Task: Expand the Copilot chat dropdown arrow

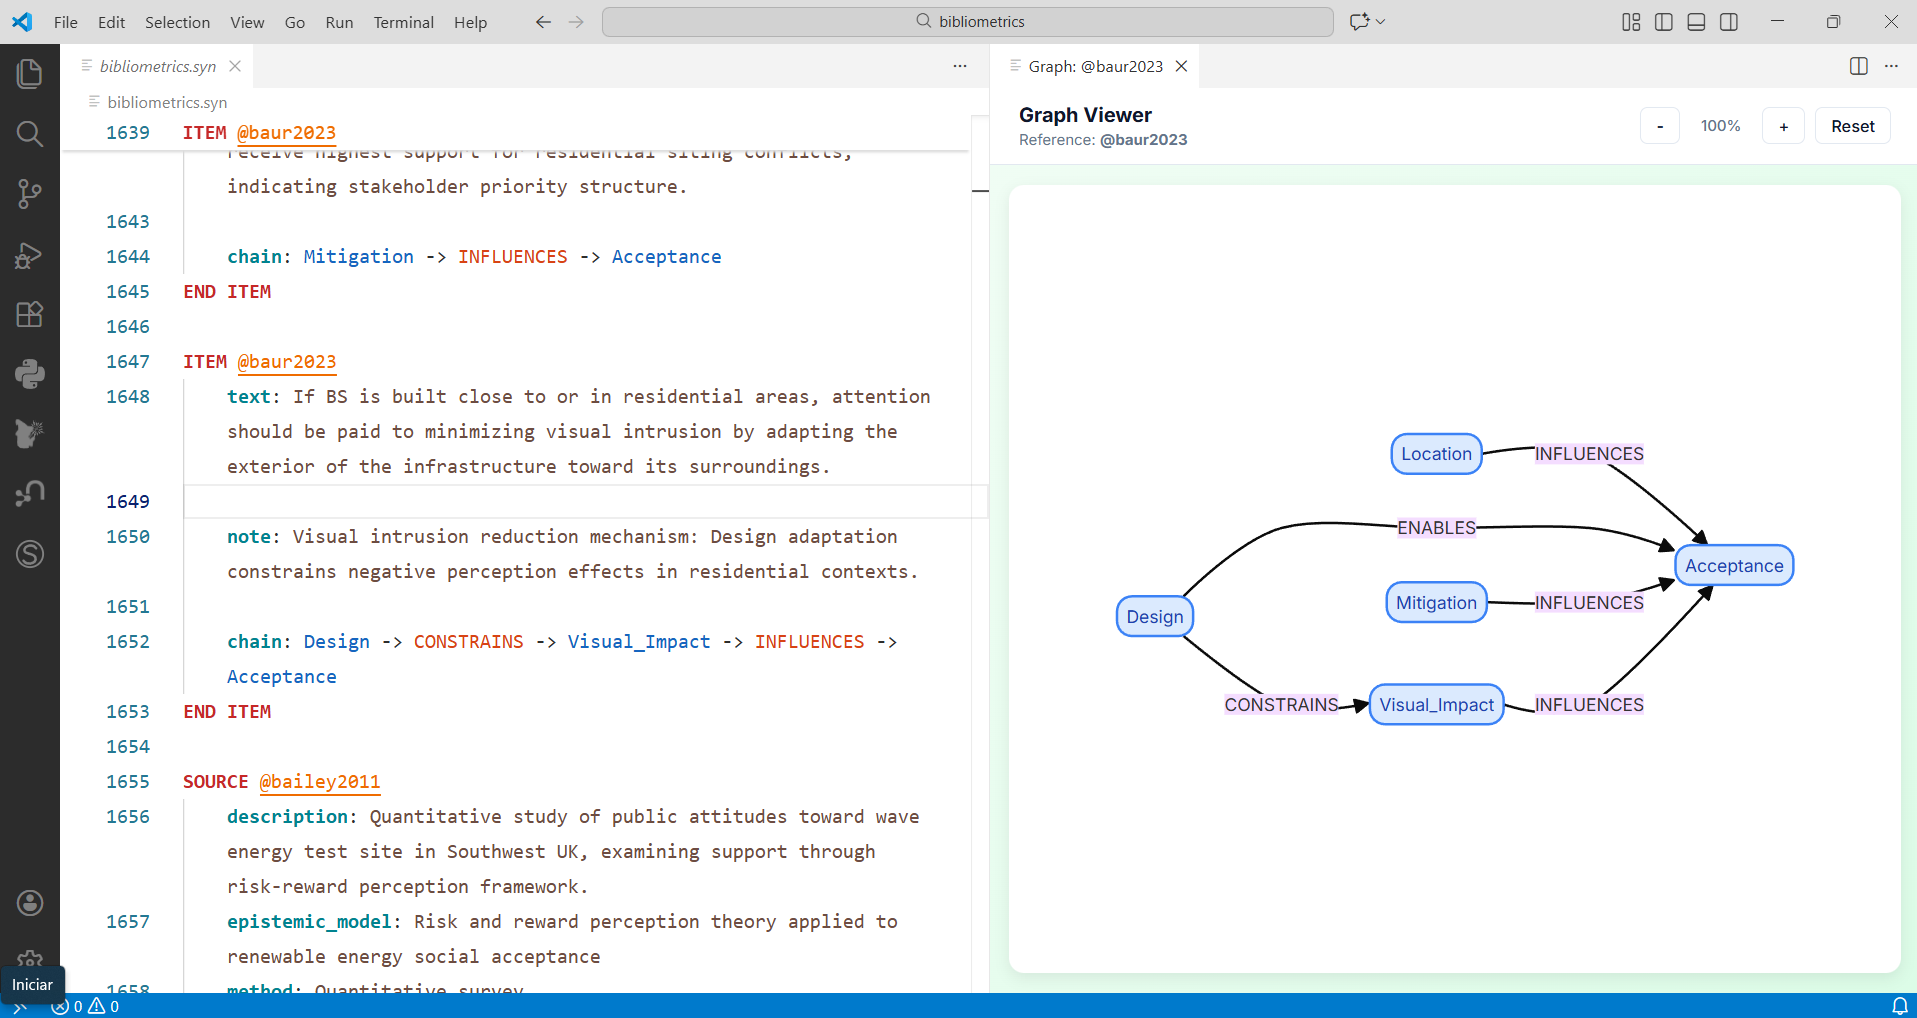Action: click(1381, 22)
